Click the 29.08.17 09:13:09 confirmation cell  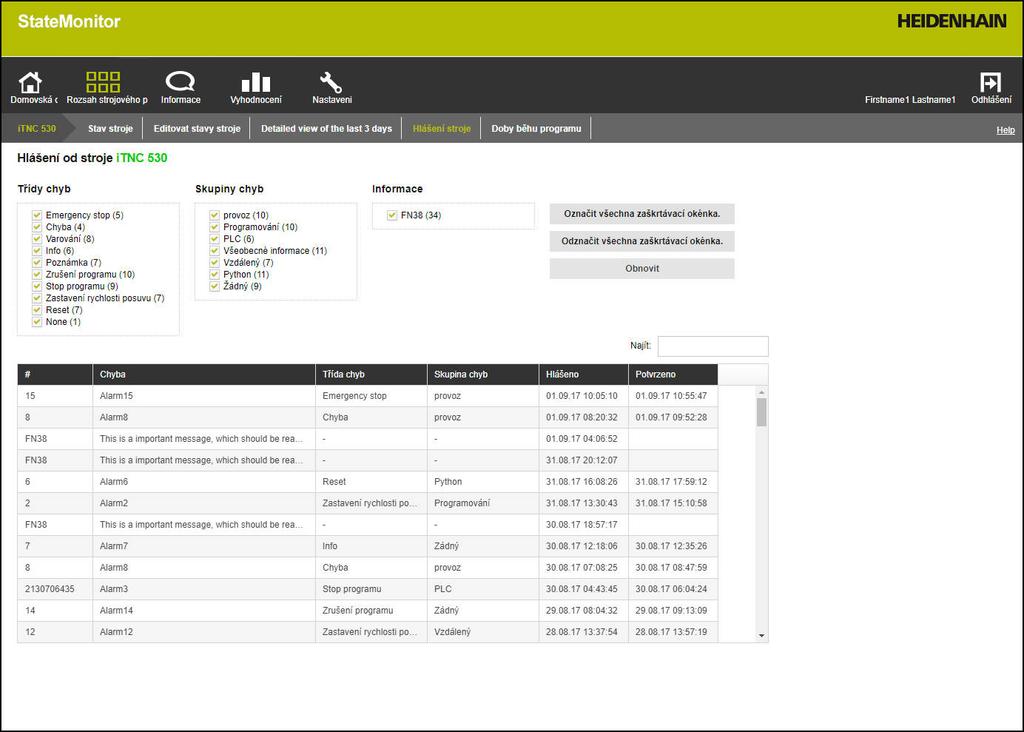[673, 611]
